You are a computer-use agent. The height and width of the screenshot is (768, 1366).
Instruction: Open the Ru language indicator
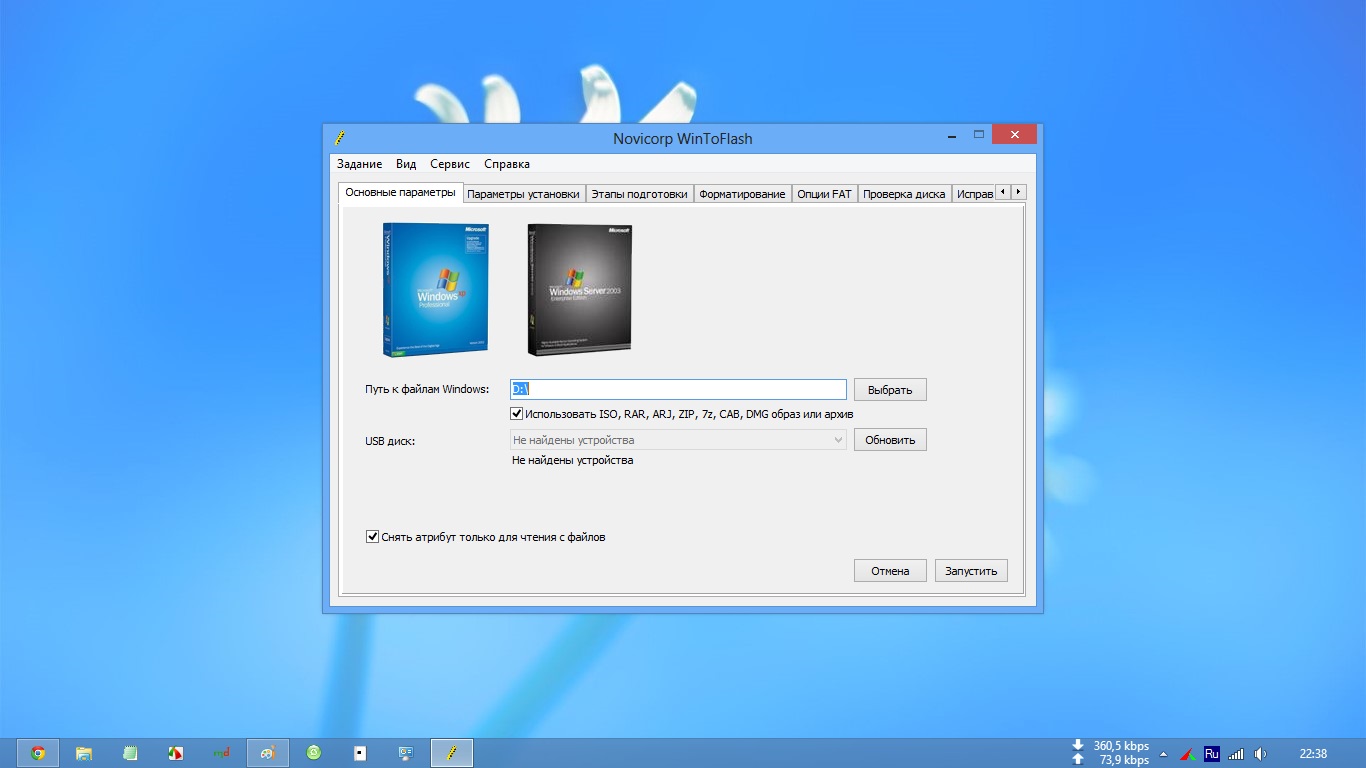pos(1212,753)
